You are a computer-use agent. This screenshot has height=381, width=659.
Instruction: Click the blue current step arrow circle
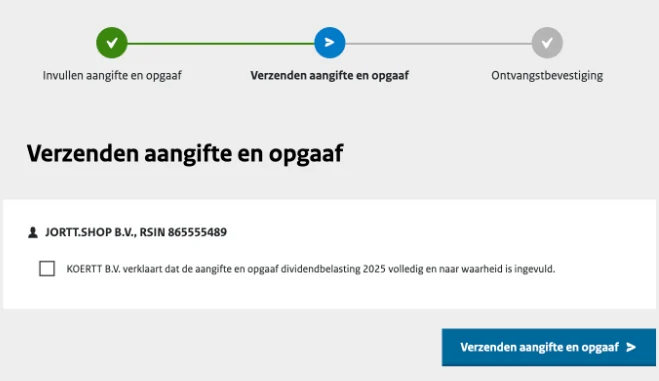330,43
